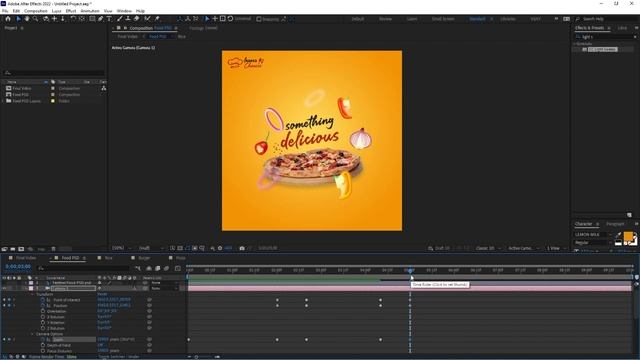This screenshot has width=640, height=360.
Task: Click the hide shy layers icon
Action: pos(149,268)
